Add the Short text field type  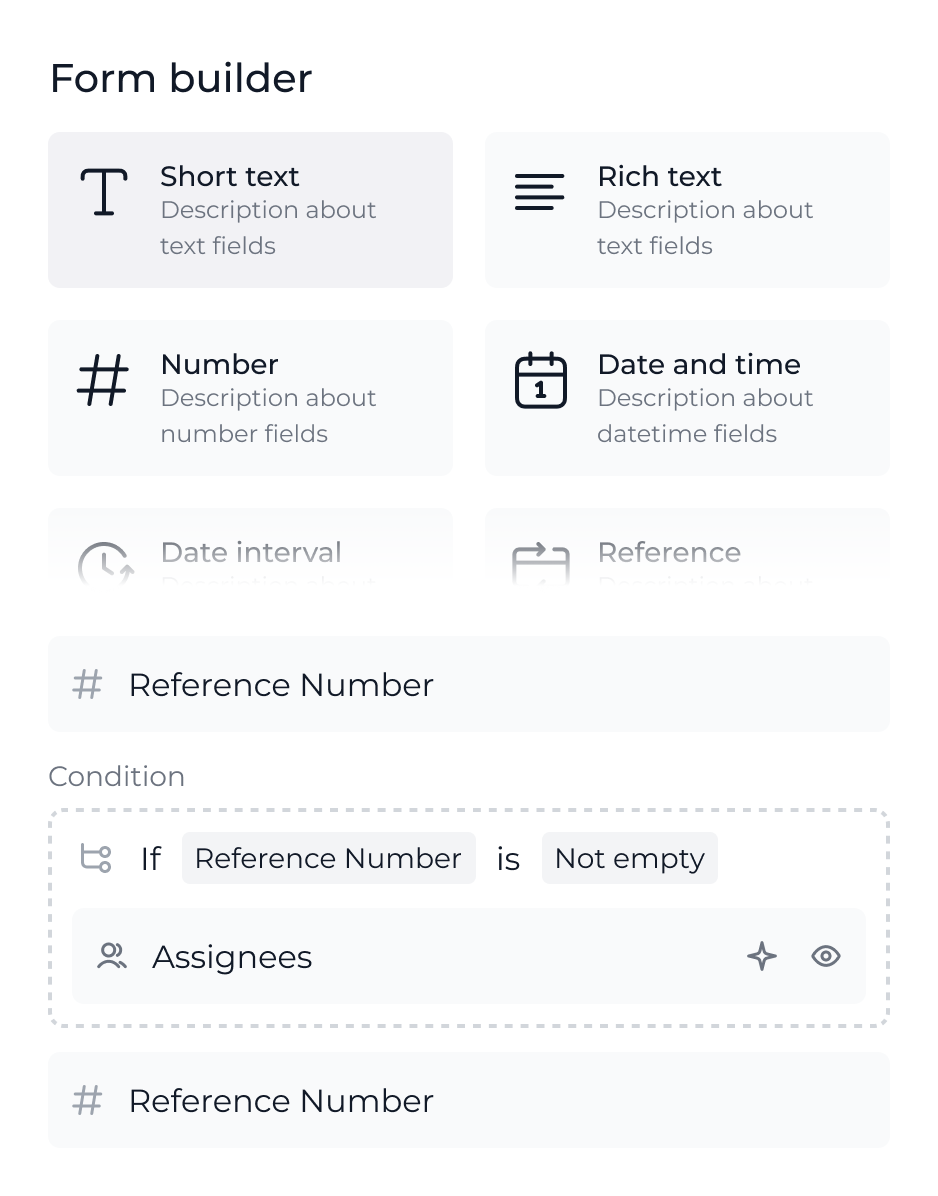pyautogui.click(x=250, y=209)
